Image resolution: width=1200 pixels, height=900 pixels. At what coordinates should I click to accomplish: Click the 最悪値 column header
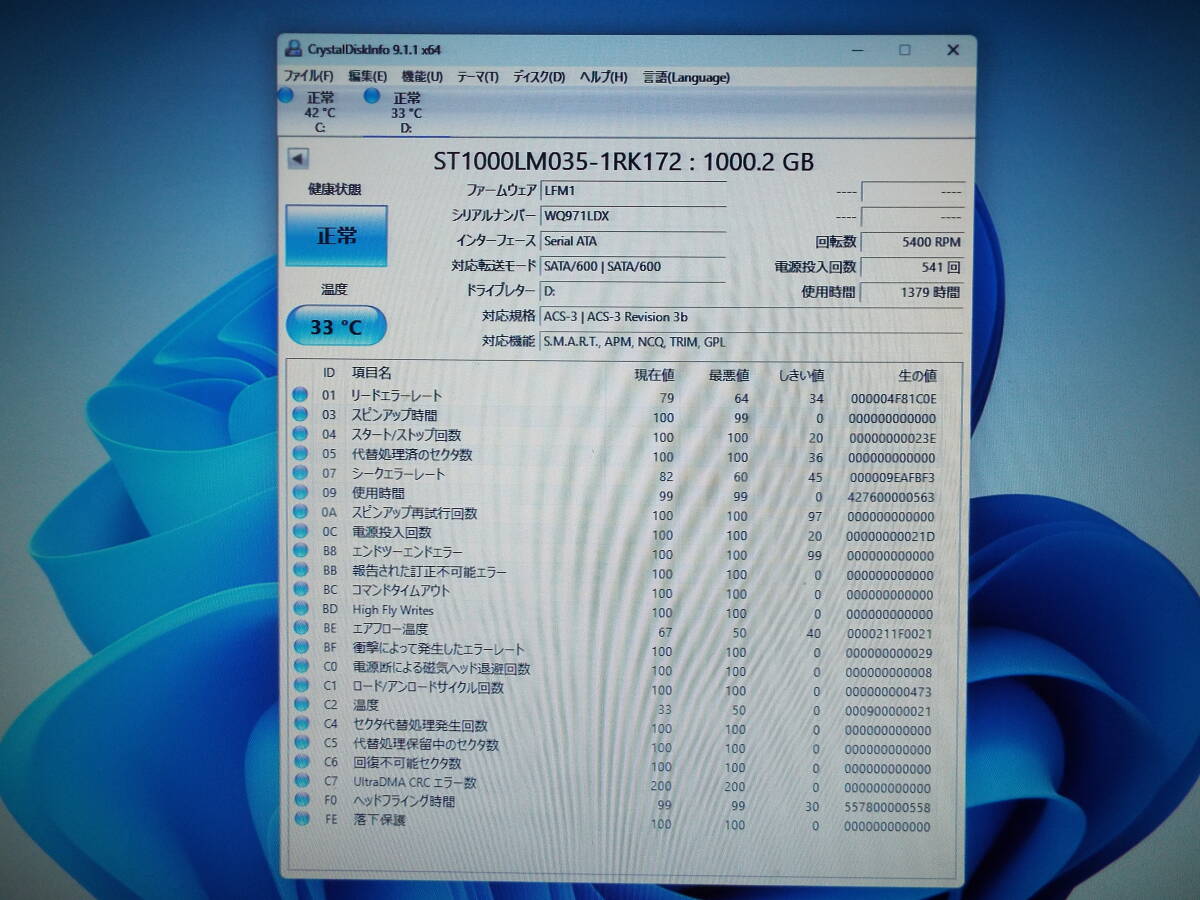tap(729, 375)
